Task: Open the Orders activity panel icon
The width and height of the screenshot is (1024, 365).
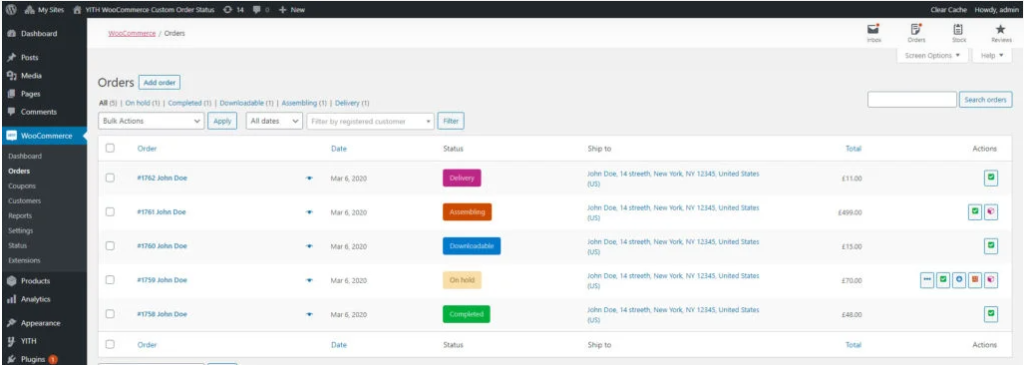Action: click(916, 33)
